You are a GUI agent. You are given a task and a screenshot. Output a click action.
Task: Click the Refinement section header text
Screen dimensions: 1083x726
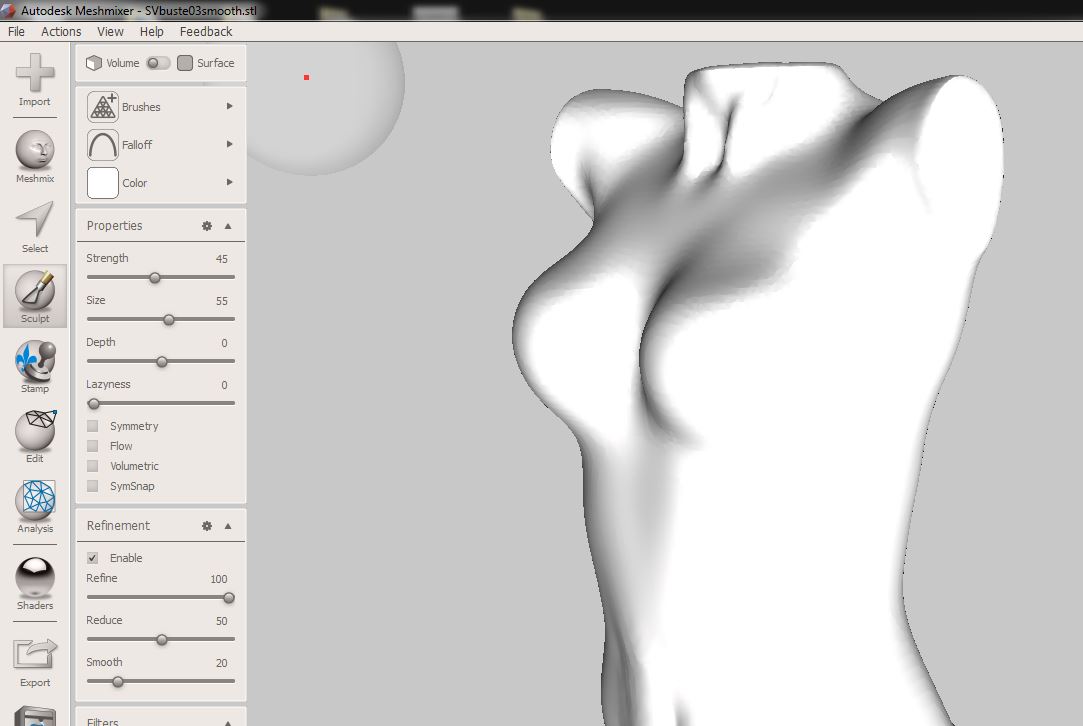click(x=118, y=526)
